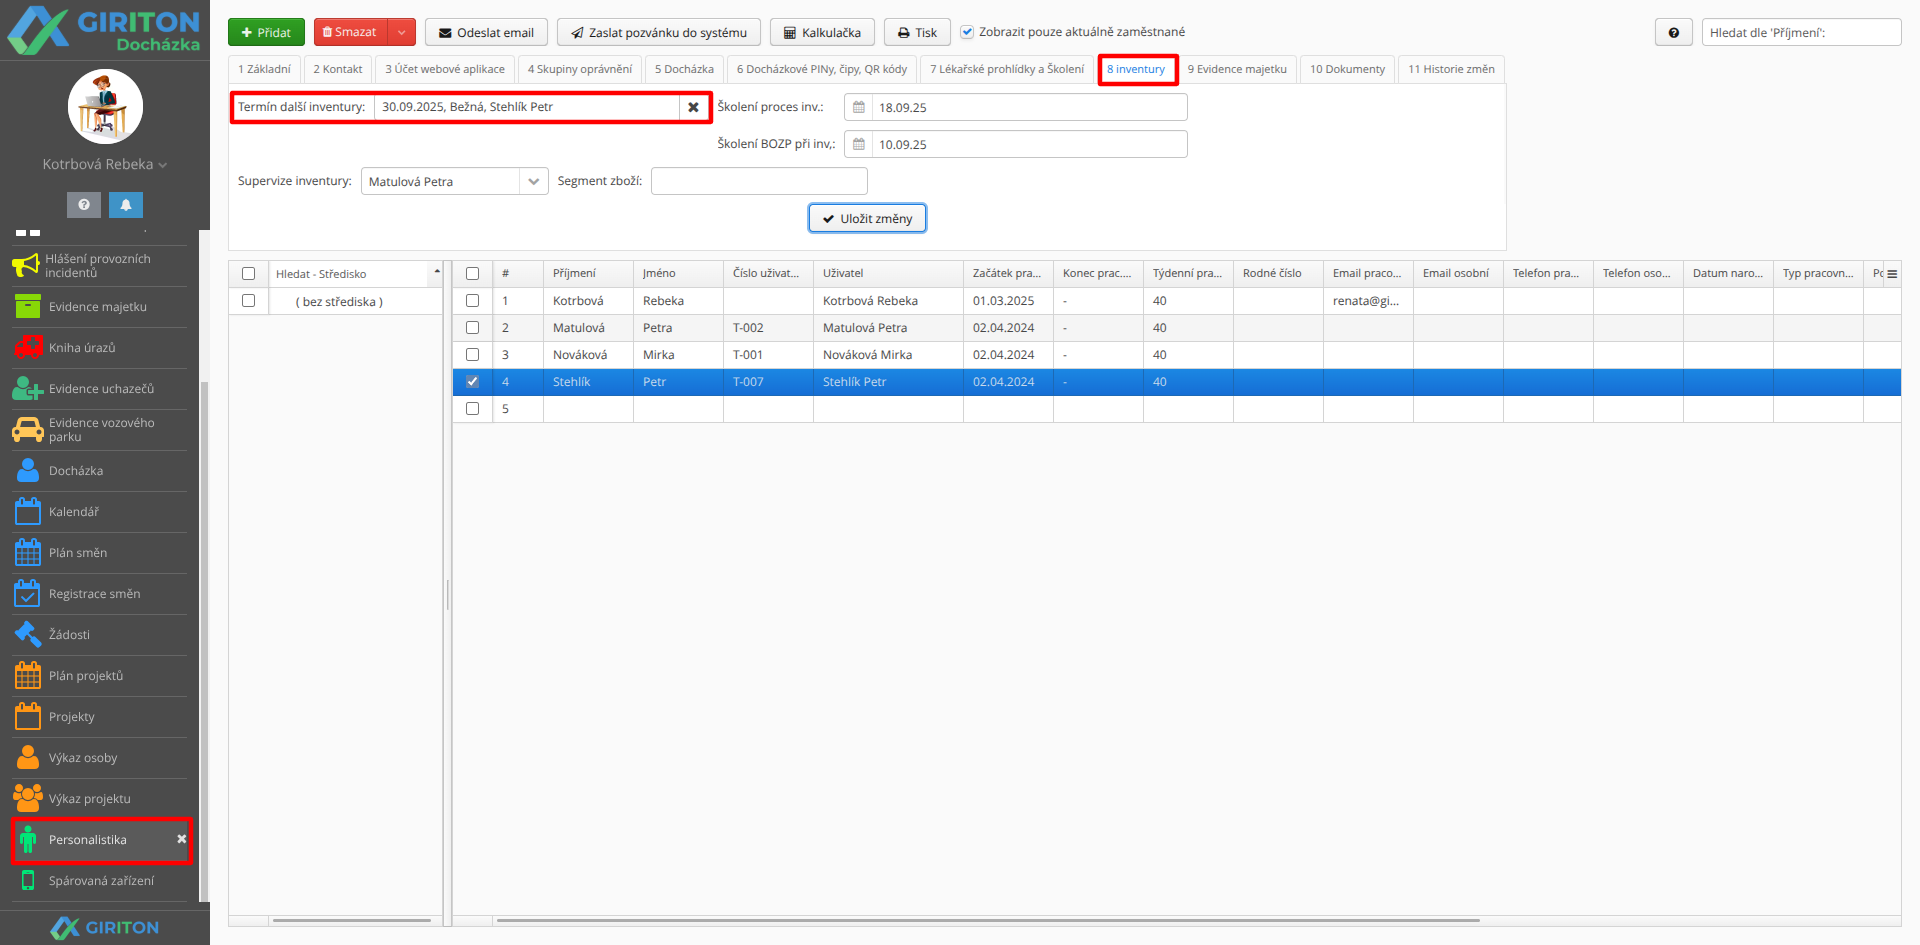Open the Plán projektů icon

[x=28, y=676]
